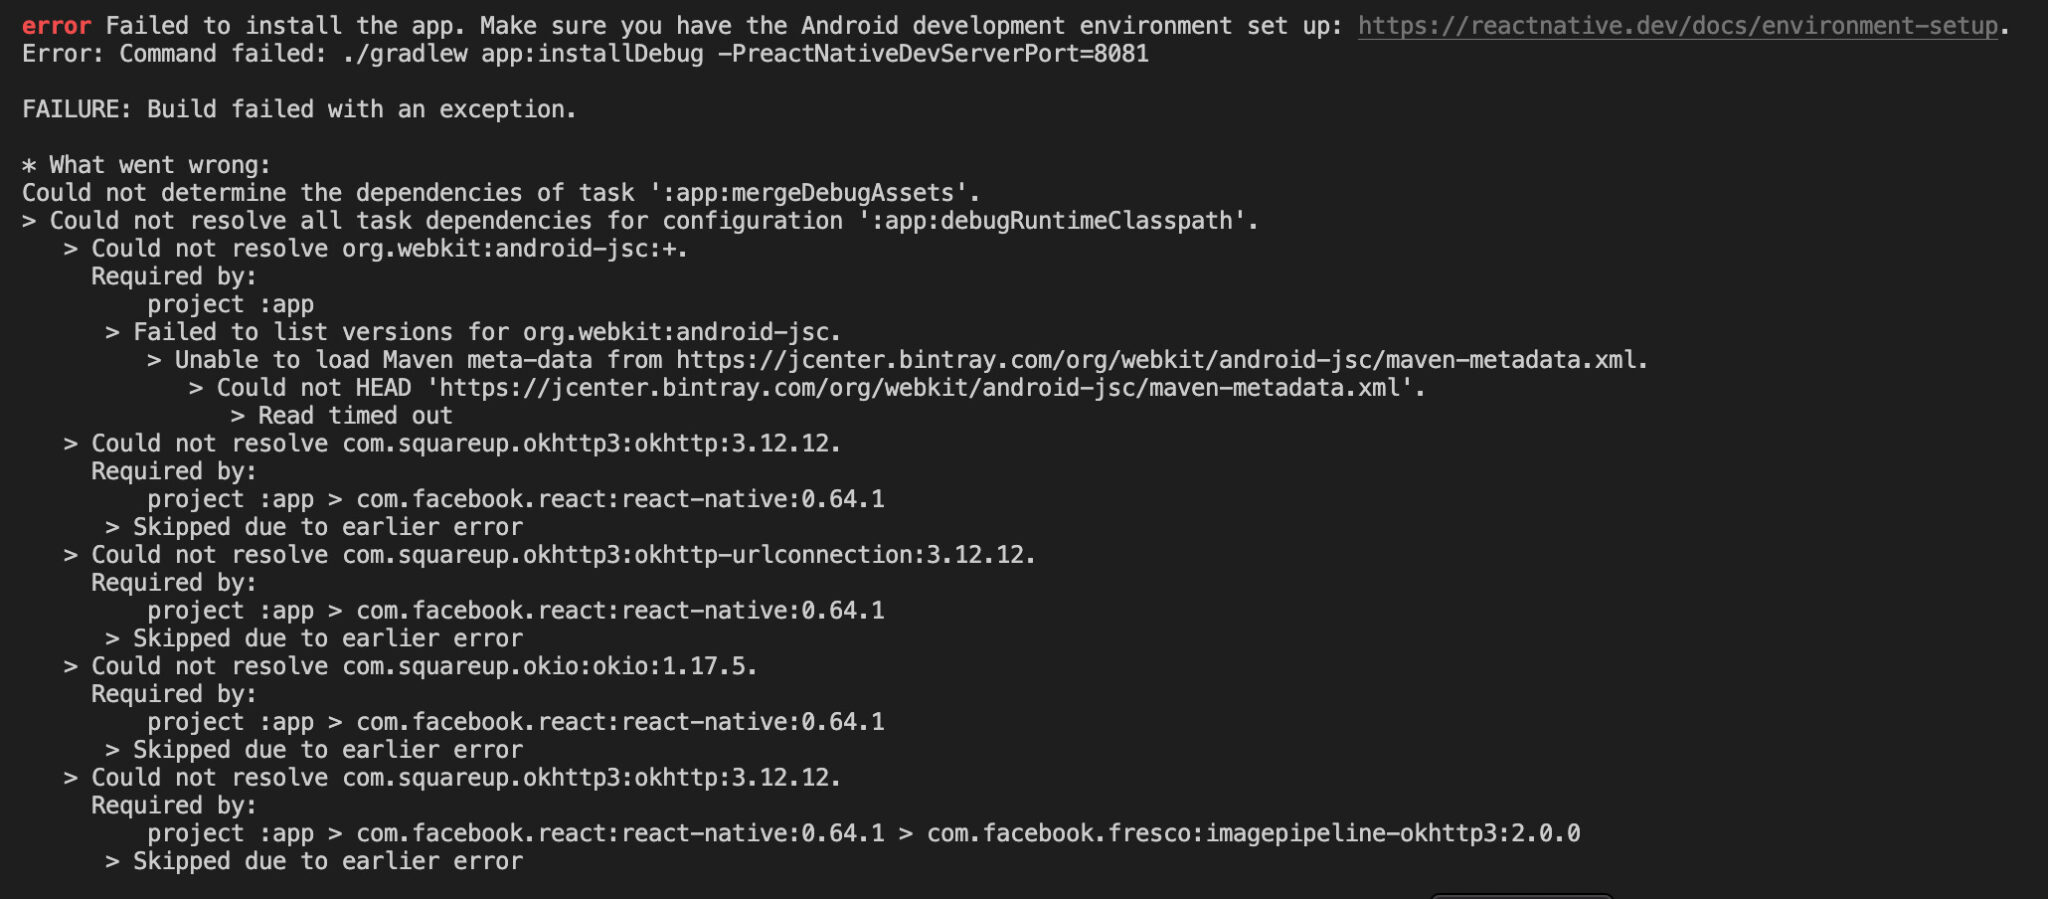The height and width of the screenshot is (899, 2048).
Task: Click the last "Skipped due to earlier error" line
Action: 314,861
